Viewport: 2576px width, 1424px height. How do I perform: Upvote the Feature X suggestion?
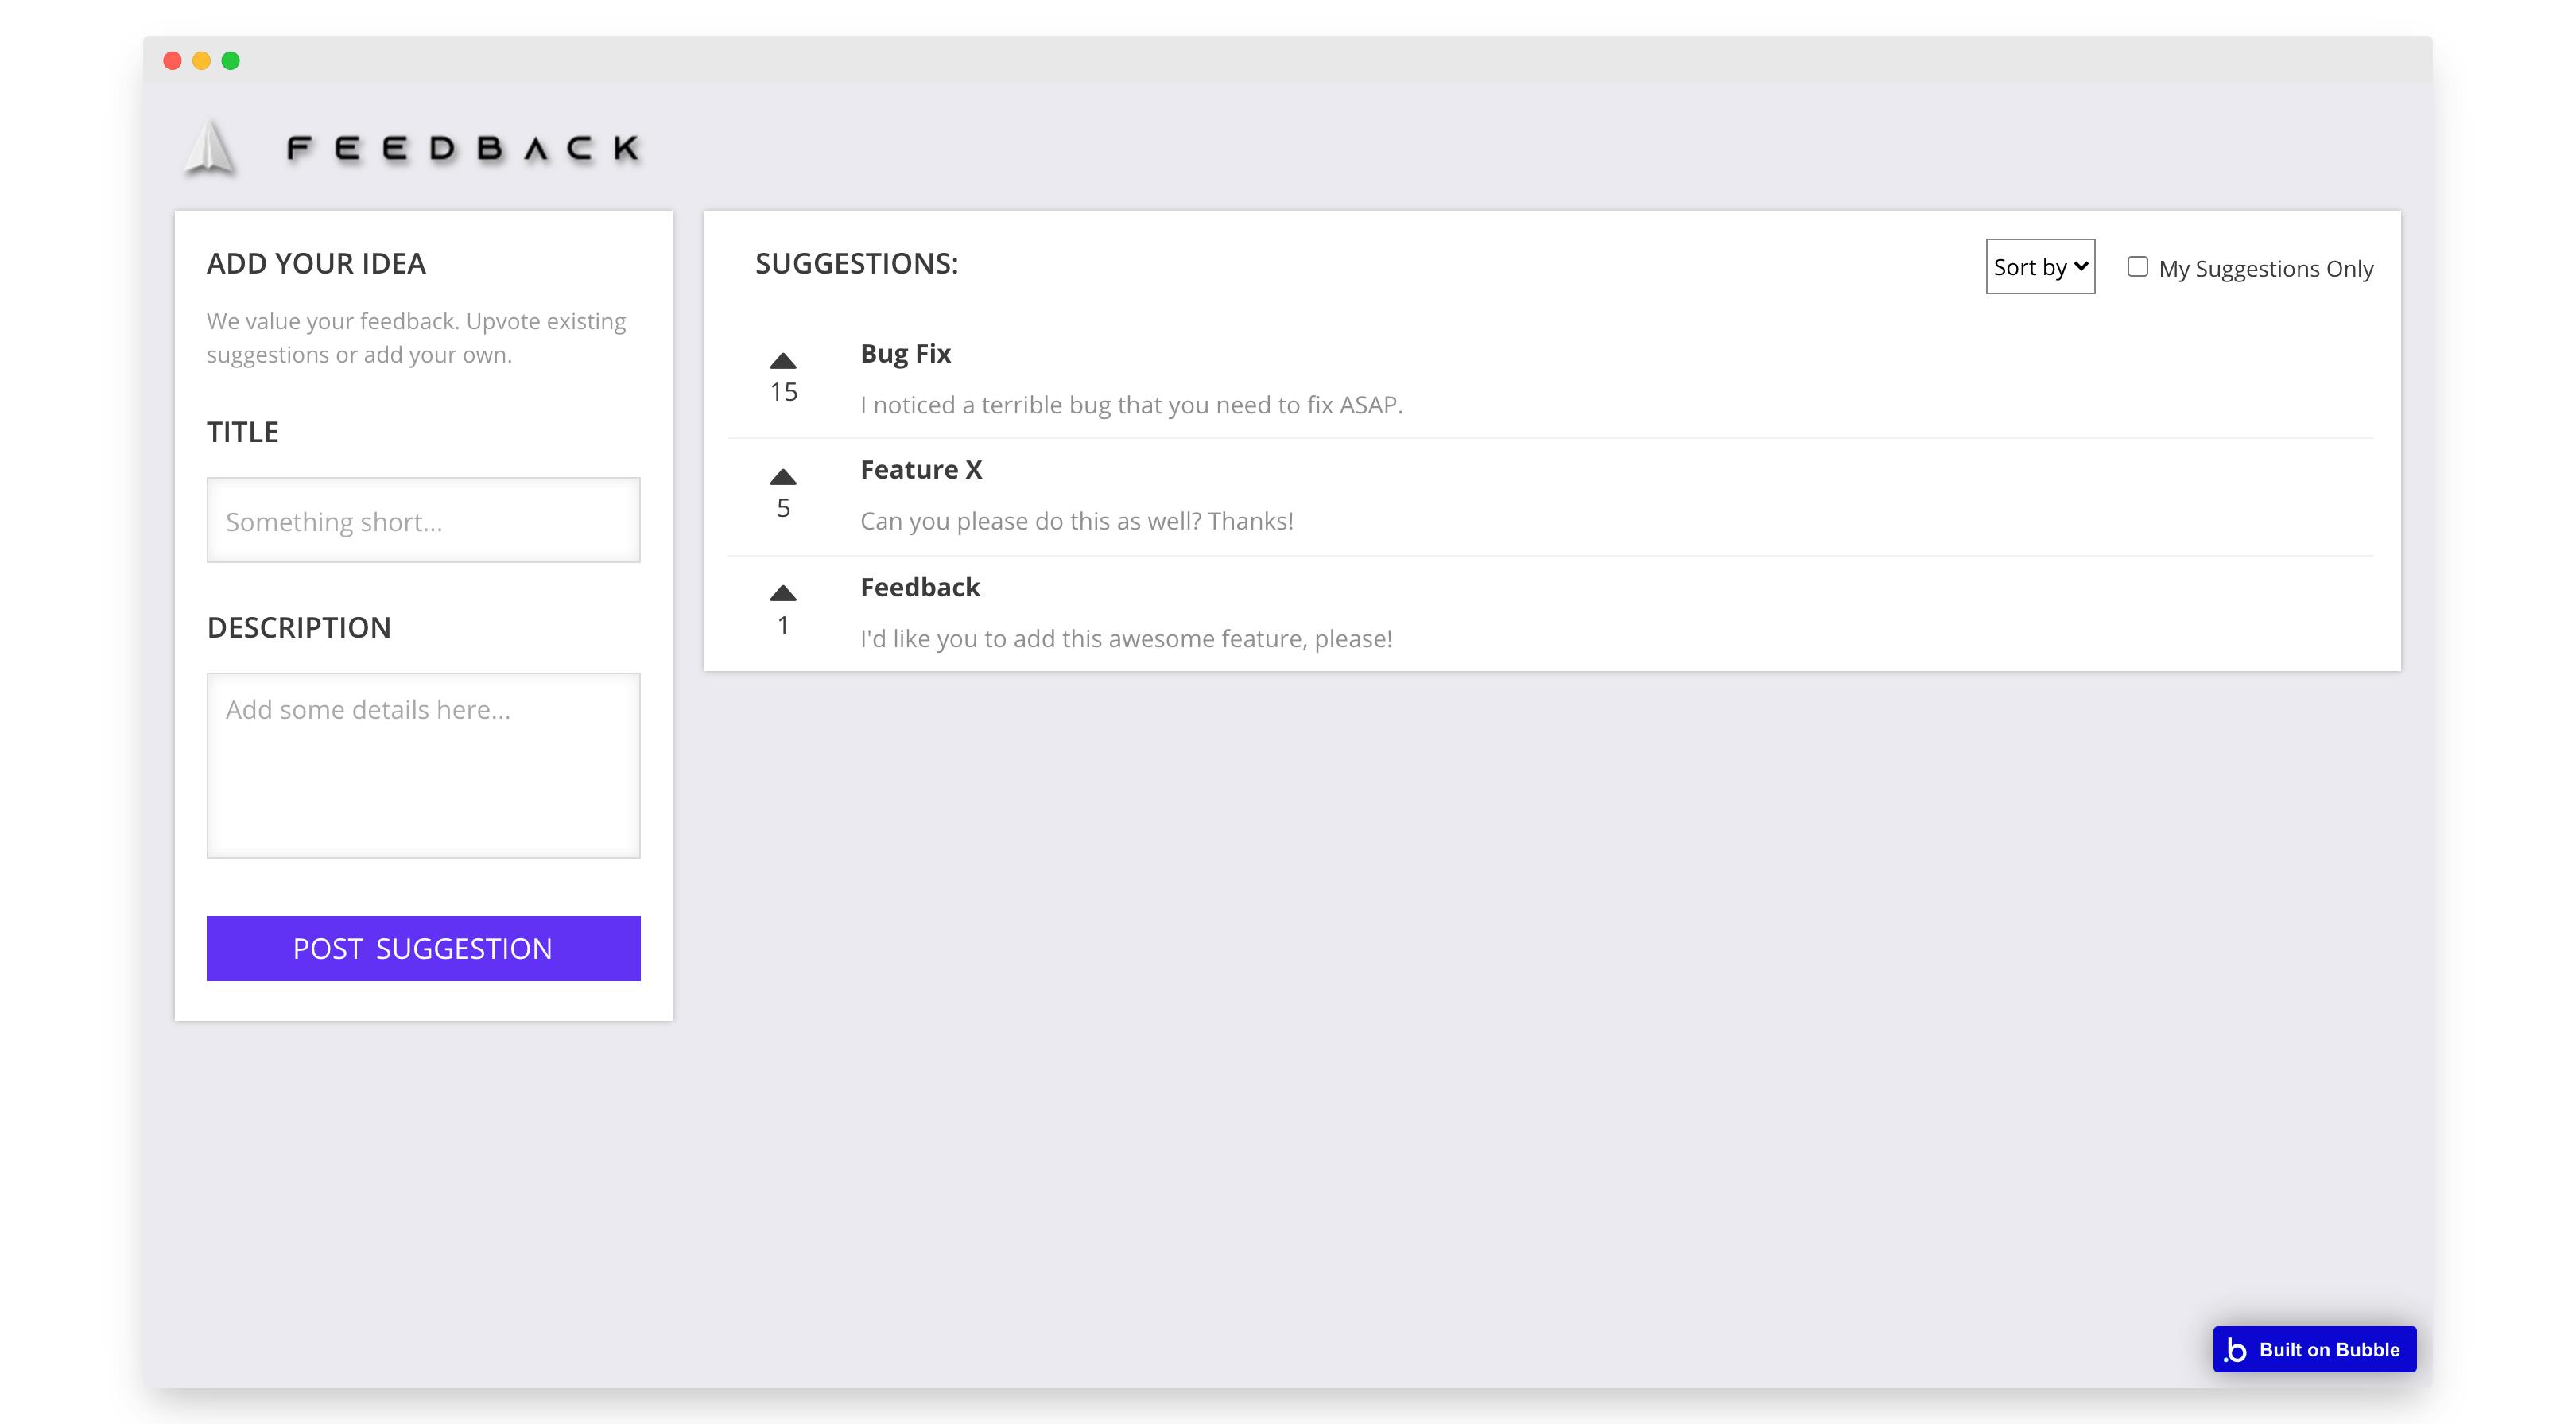pyautogui.click(x=783, y=477)
